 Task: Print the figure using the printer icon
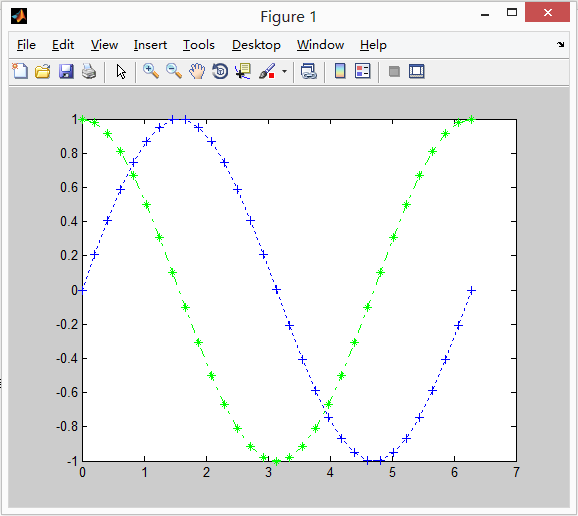point(89,71)
